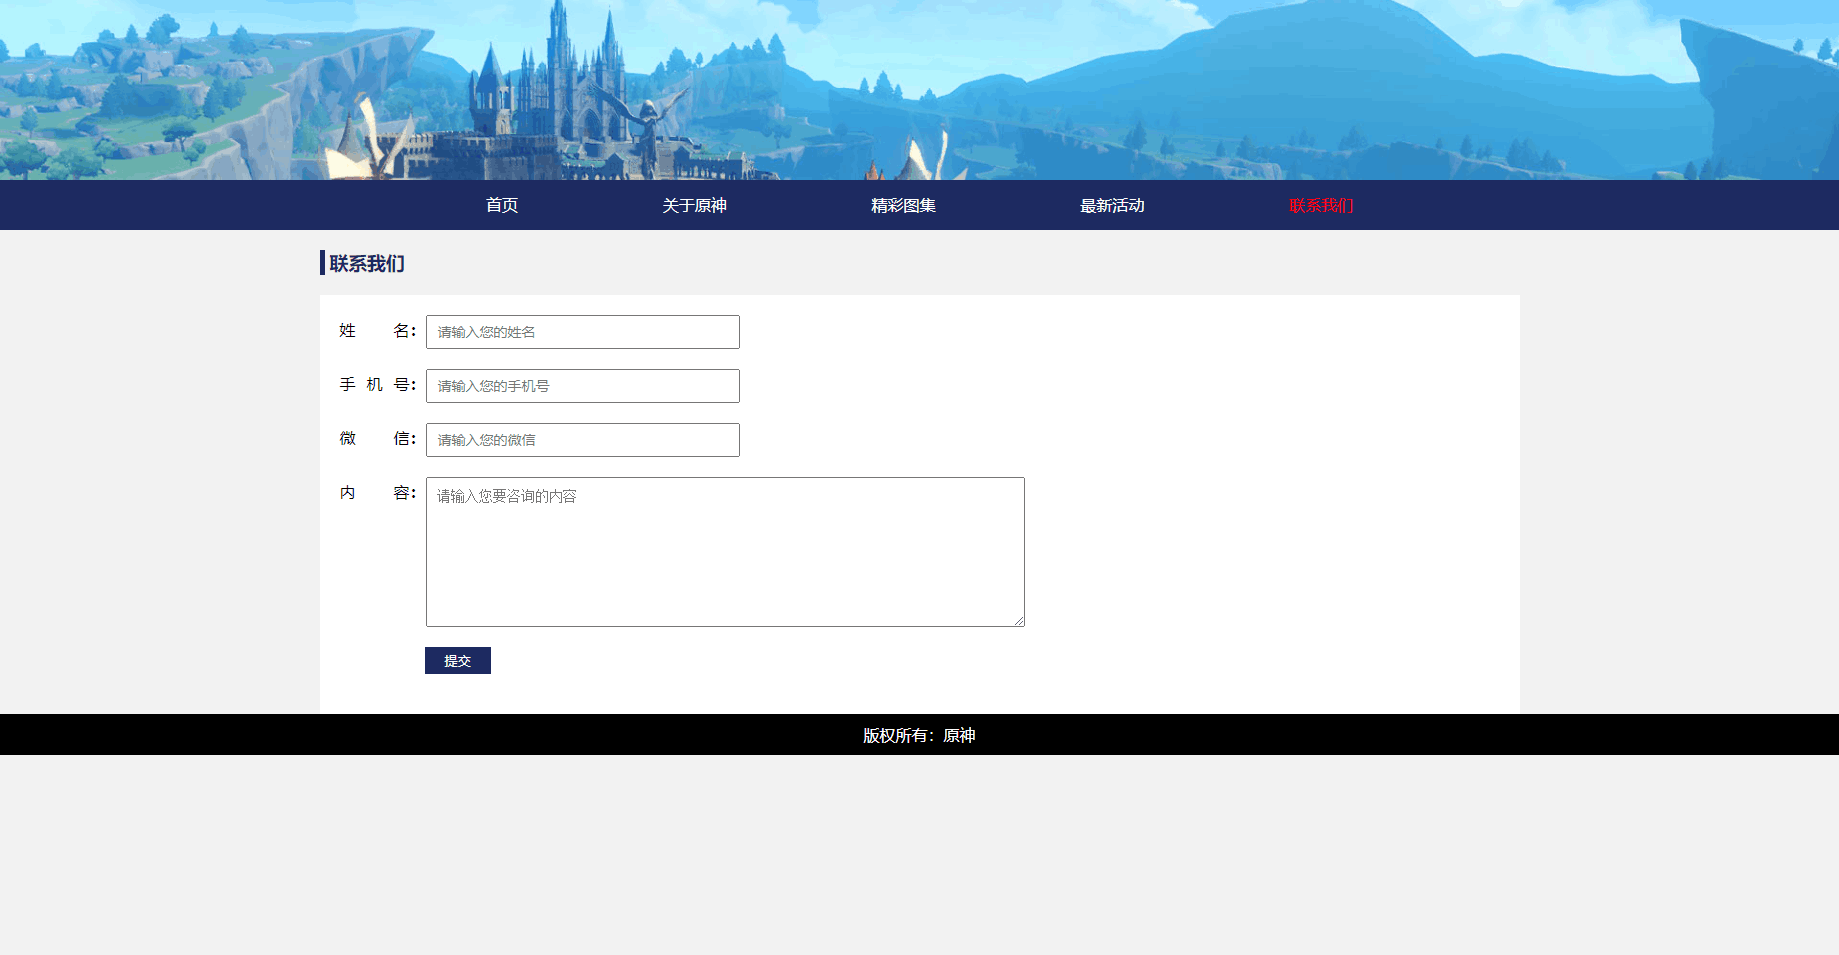
Task: Click the 手机号 phone number field
Action: pyautogui.click(x=583, y=386)
